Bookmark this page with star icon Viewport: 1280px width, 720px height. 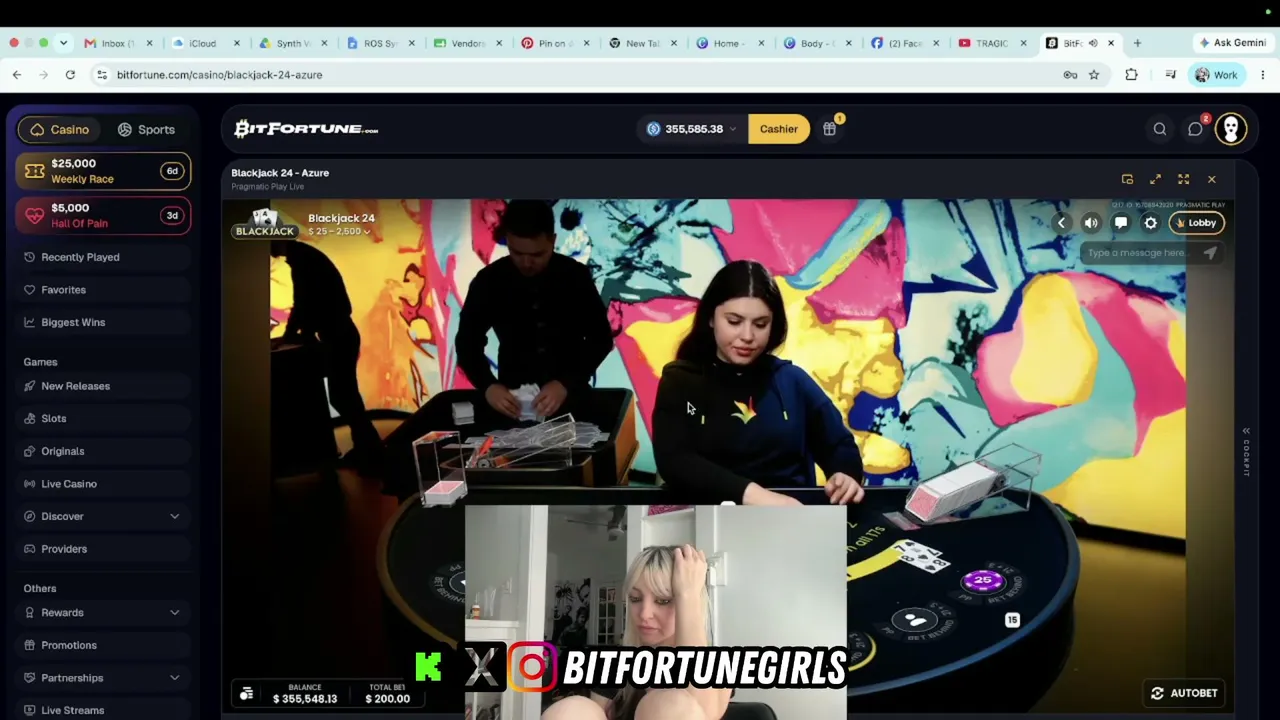(x=1094, y=75)
